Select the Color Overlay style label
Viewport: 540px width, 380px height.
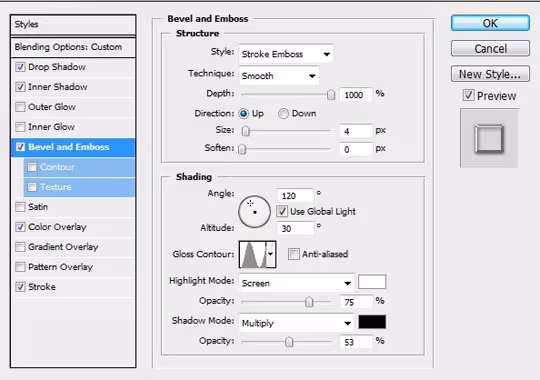(57, 227)
